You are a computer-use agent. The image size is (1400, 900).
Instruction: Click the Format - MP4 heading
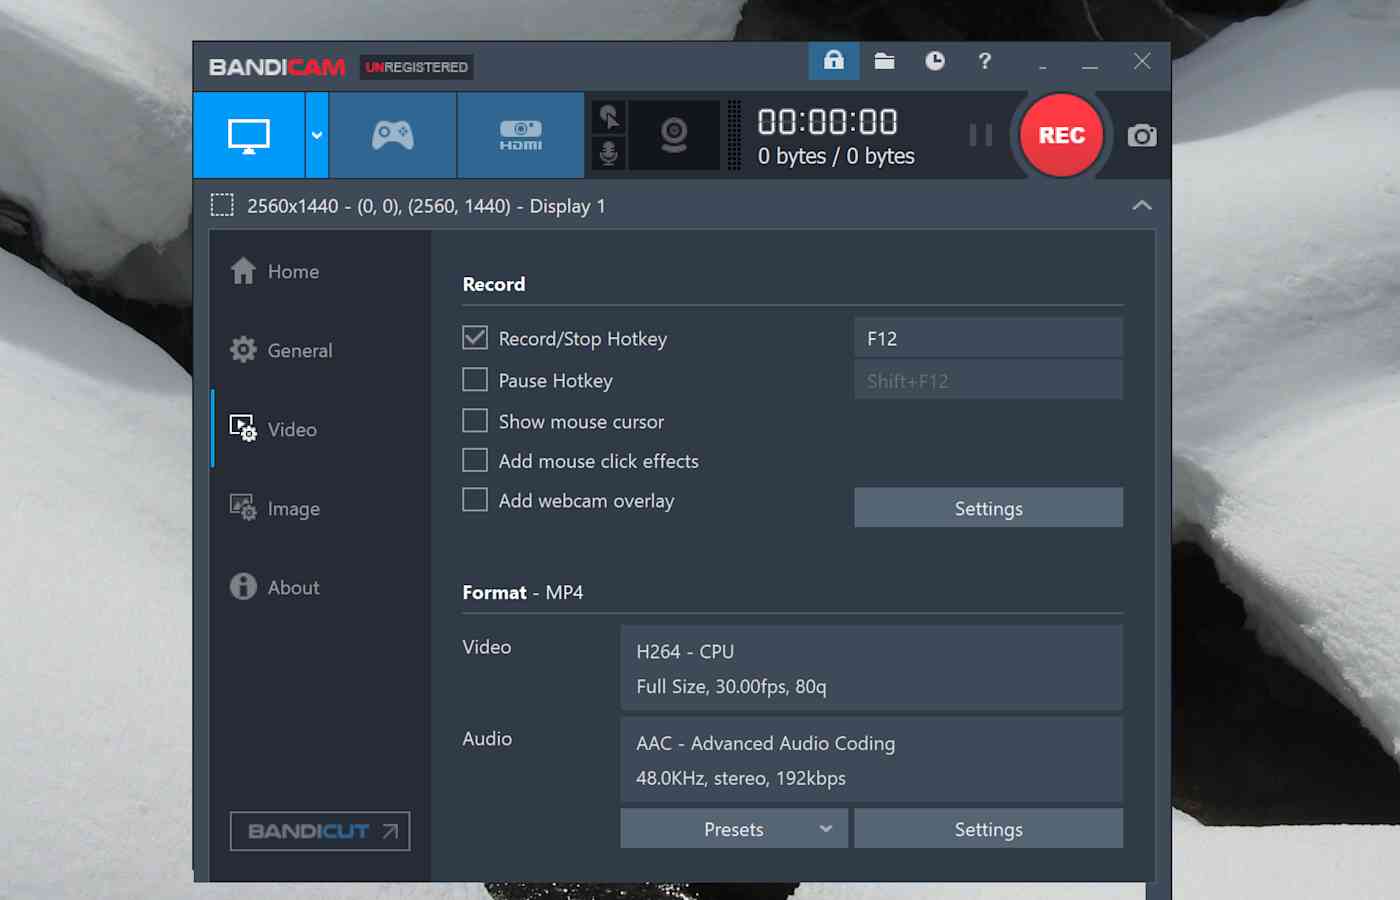click(523, 592)
